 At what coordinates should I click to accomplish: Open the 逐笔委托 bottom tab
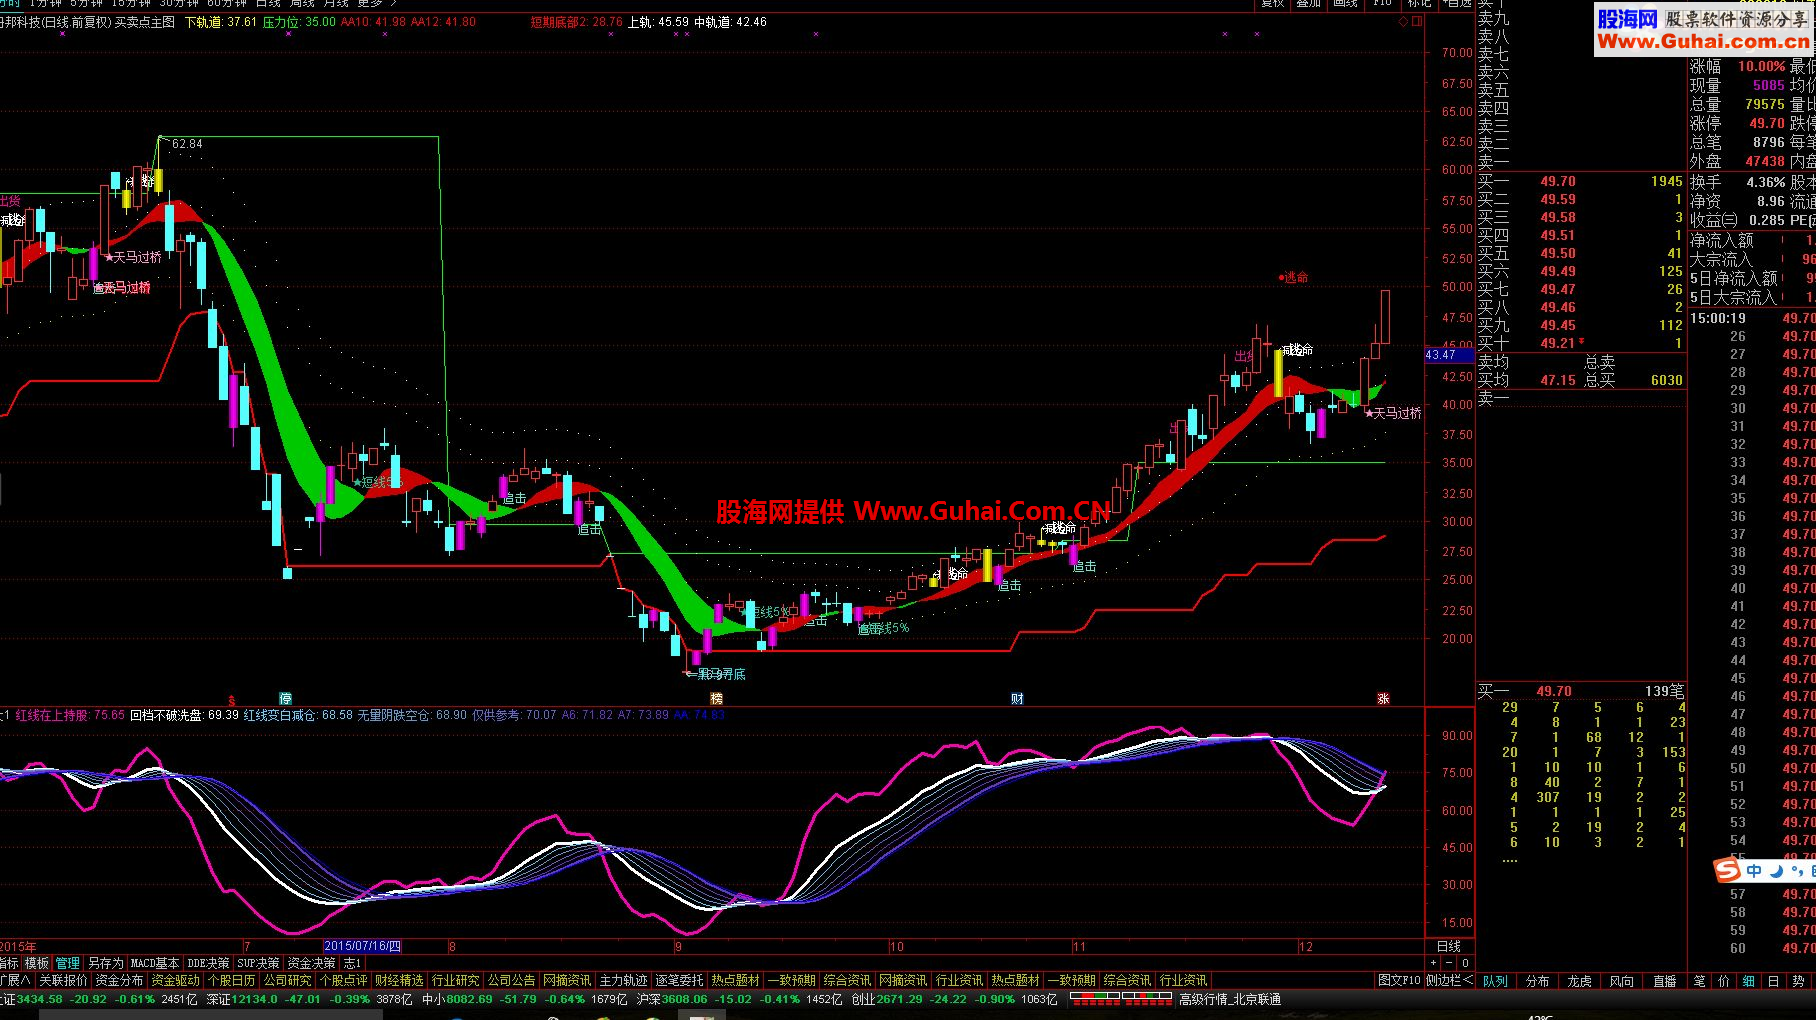point(680,981)
